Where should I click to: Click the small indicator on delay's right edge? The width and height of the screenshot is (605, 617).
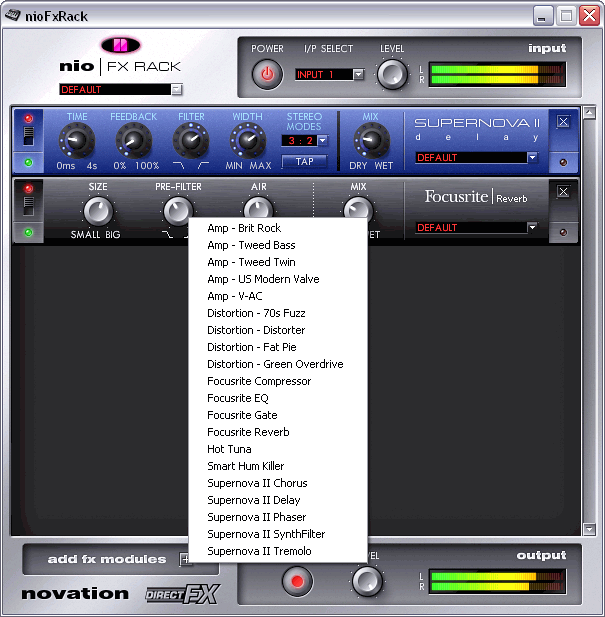(563, 163)
